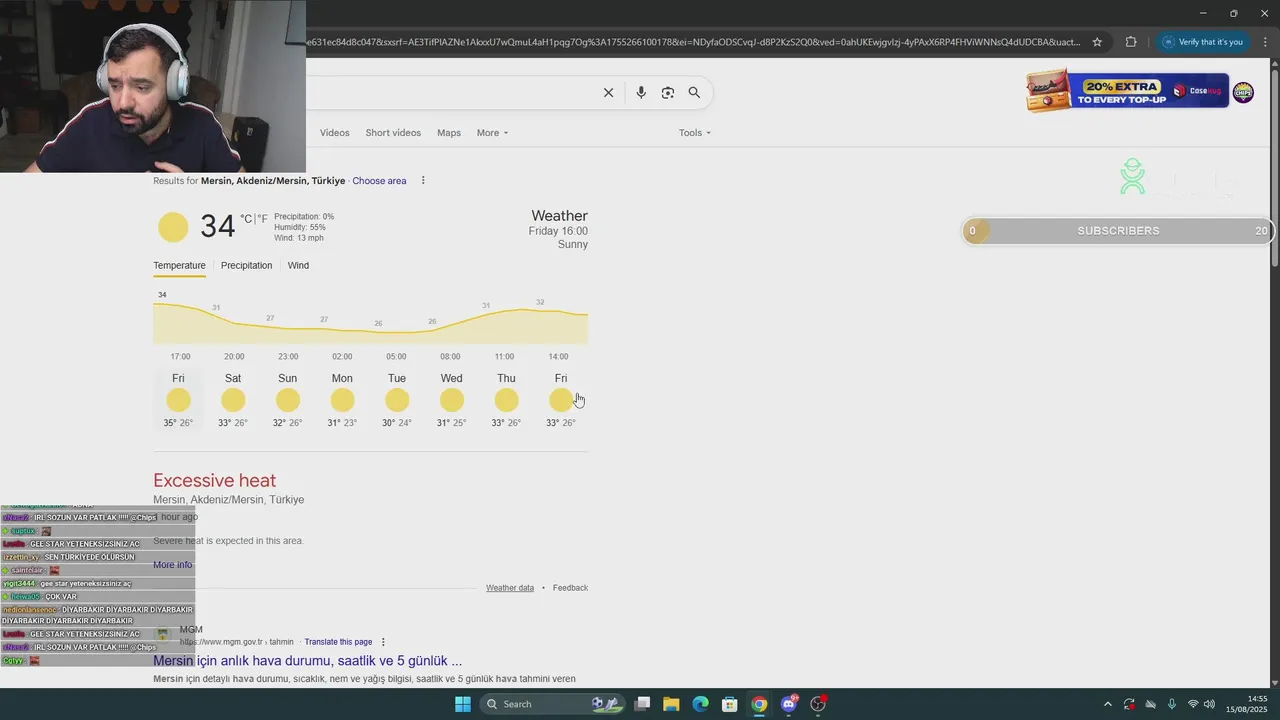This screenshot has width=1280, height=720.
Task: Launch Microsoft Edge from taskbar
Action: click(x=701, y=704)
